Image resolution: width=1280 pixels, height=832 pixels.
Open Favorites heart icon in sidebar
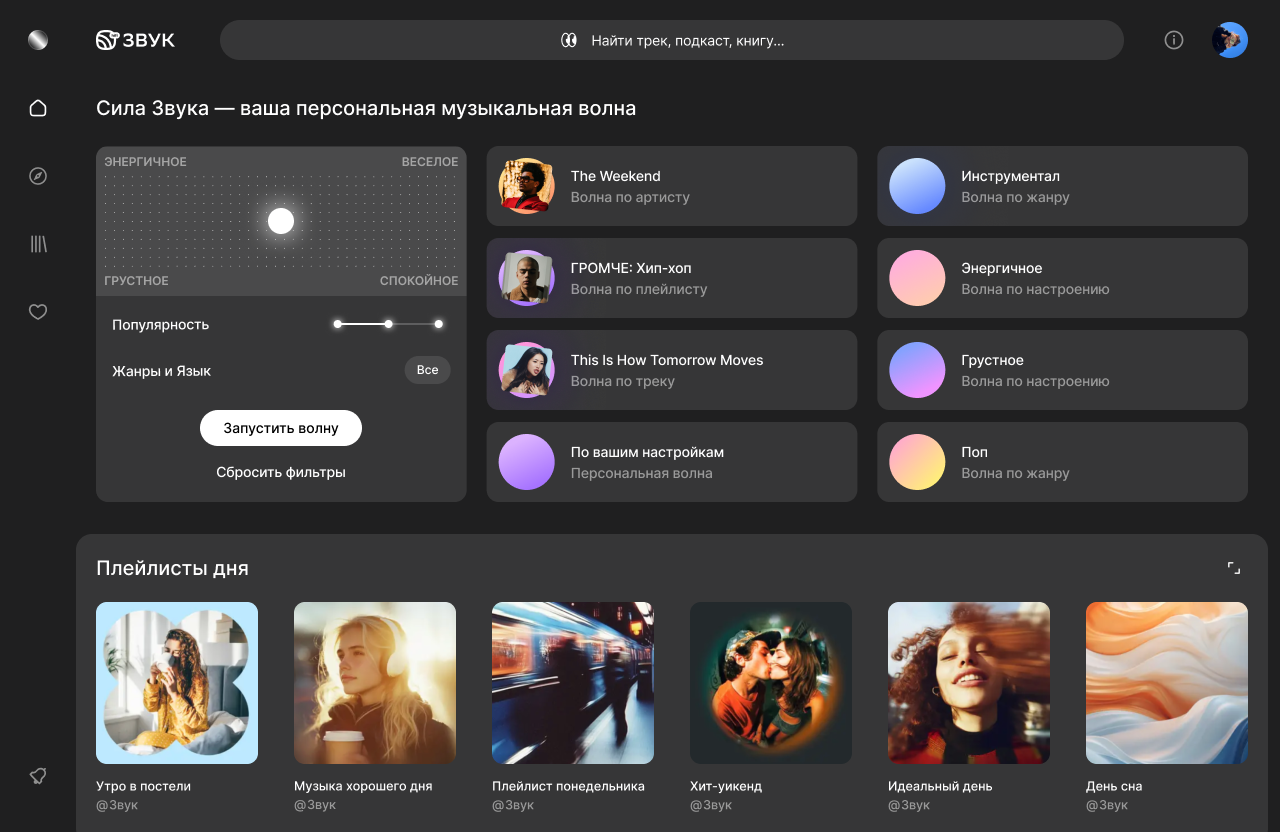coord(38,312)
